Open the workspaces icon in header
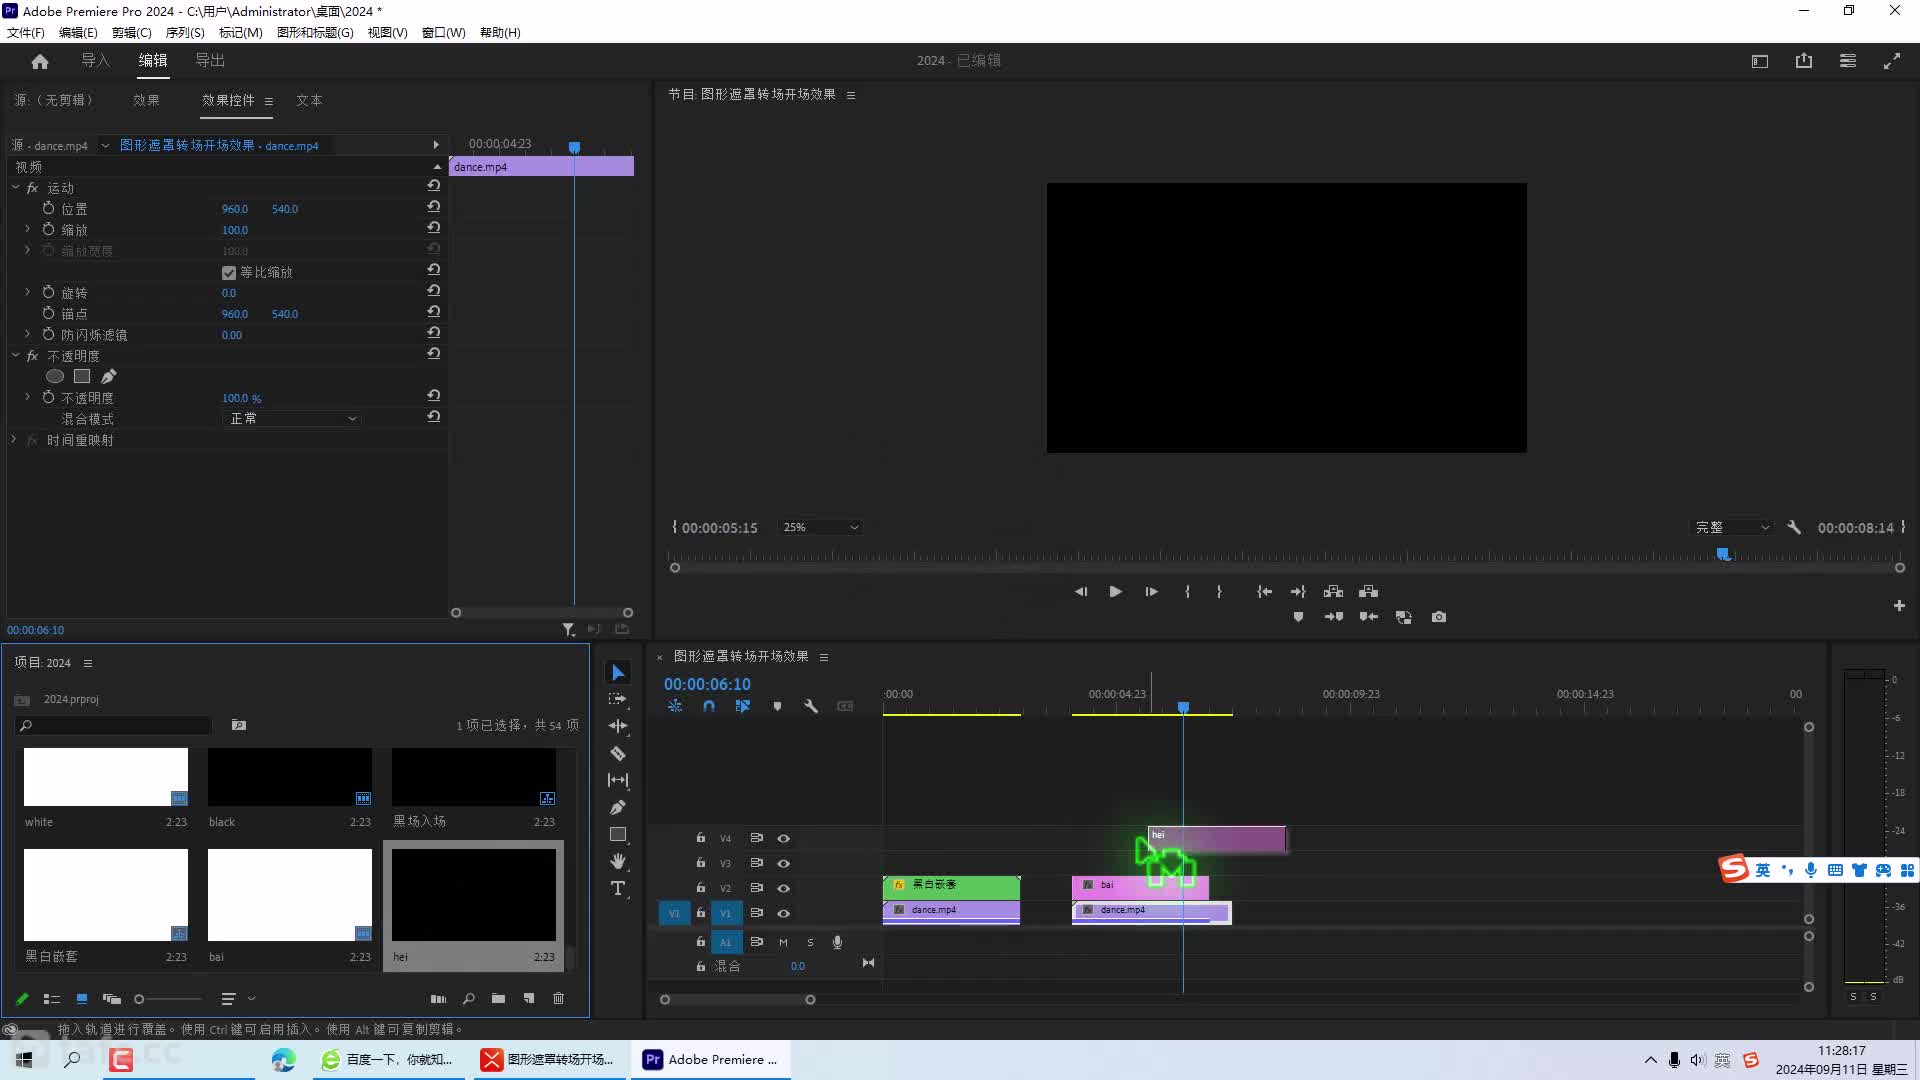 [x=1848, y=61]
